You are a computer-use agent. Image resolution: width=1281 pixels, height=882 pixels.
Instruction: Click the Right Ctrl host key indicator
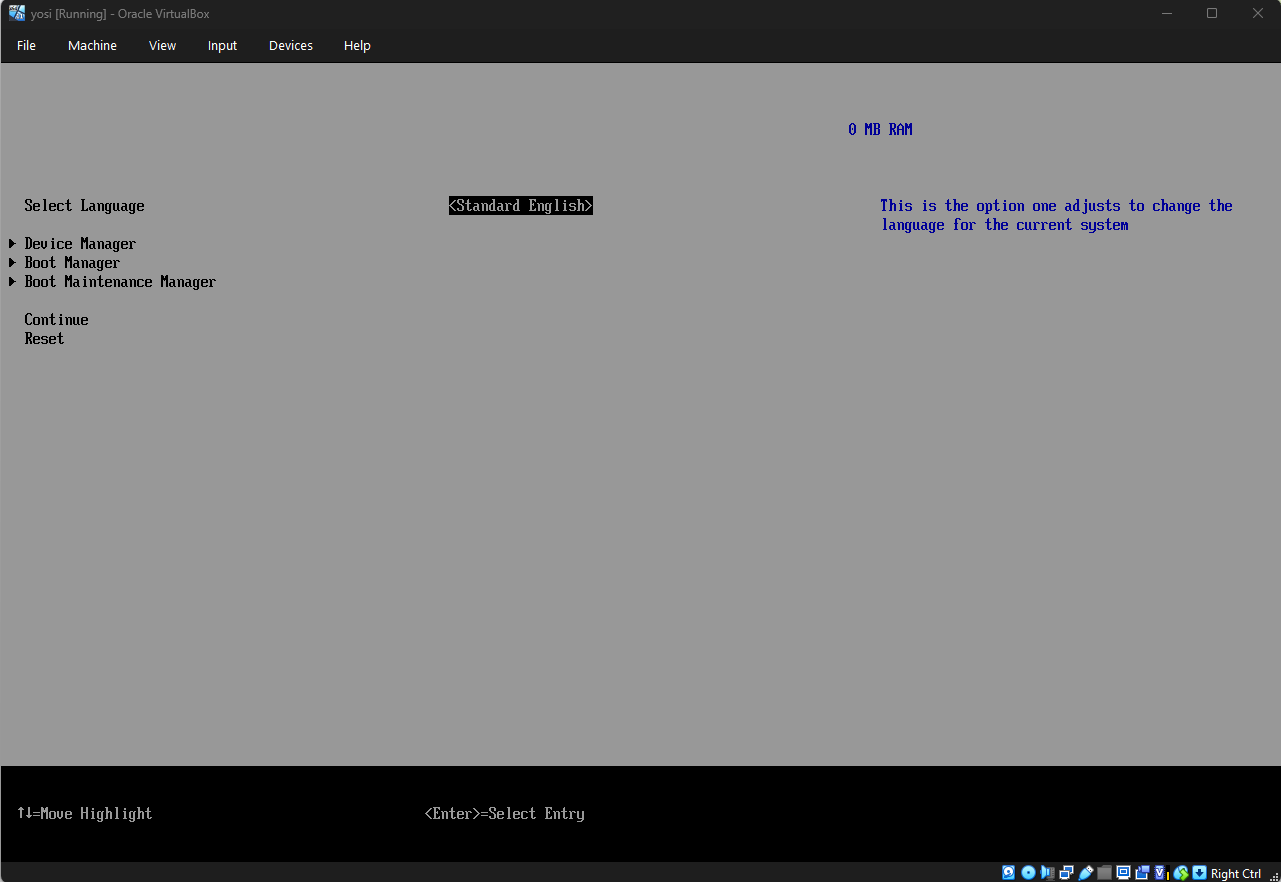click(1236, 874)
